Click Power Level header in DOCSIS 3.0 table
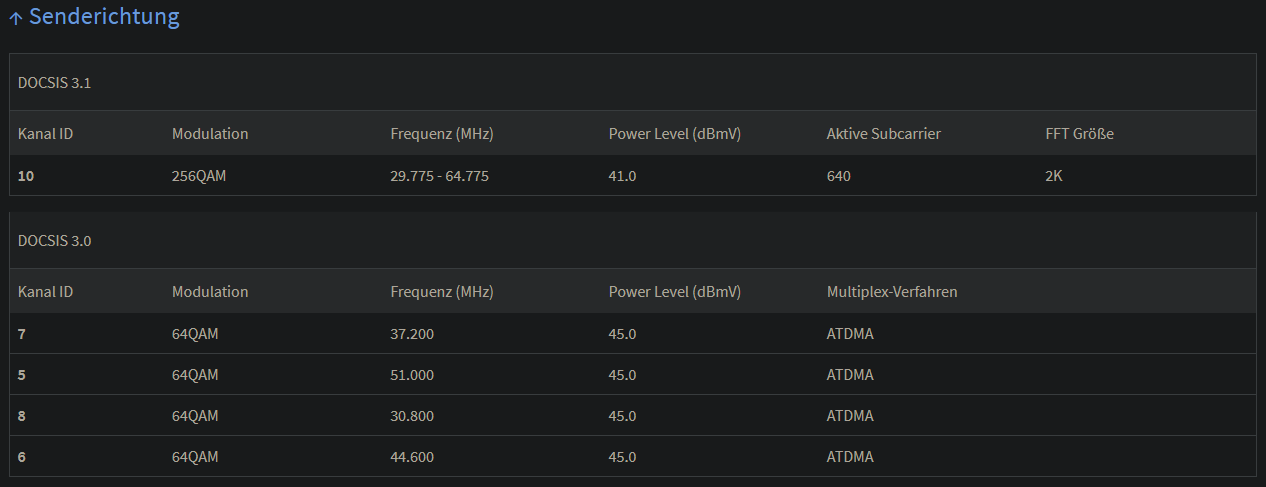Image resolution: width=1266 pixels, height=487 pixels. pyautogui.click(x=674, y=292)
